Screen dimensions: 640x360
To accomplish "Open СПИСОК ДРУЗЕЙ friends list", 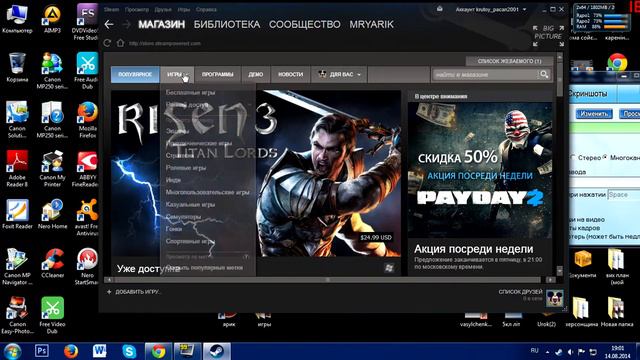I will [x=520, y=292].
